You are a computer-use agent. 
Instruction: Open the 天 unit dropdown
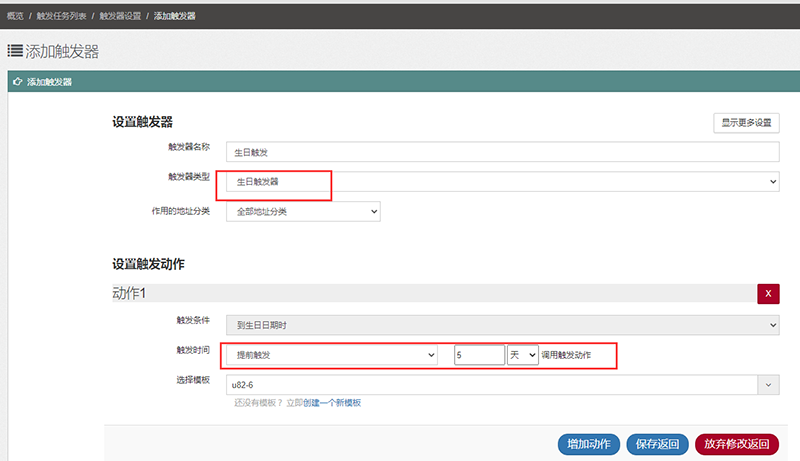pyautogui.click(x=523, y=355)
